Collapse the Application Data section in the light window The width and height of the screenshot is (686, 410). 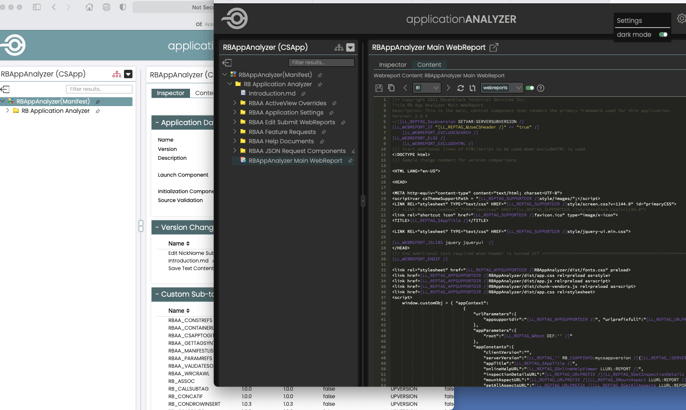click(x=157, y=123)
